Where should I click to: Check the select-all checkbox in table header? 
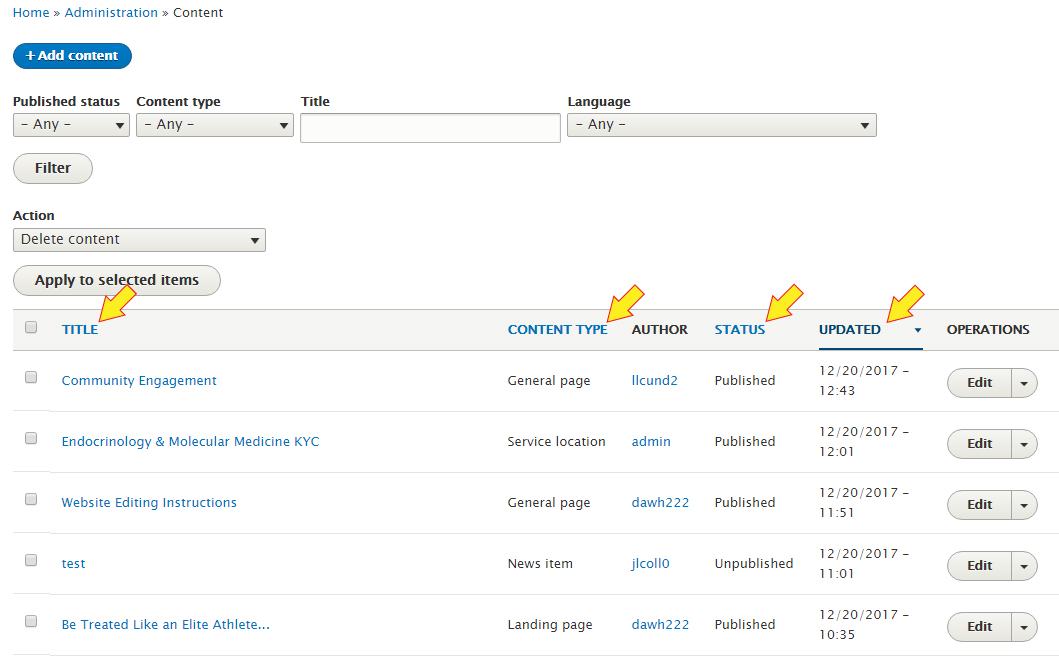click(x=31, y=327)
